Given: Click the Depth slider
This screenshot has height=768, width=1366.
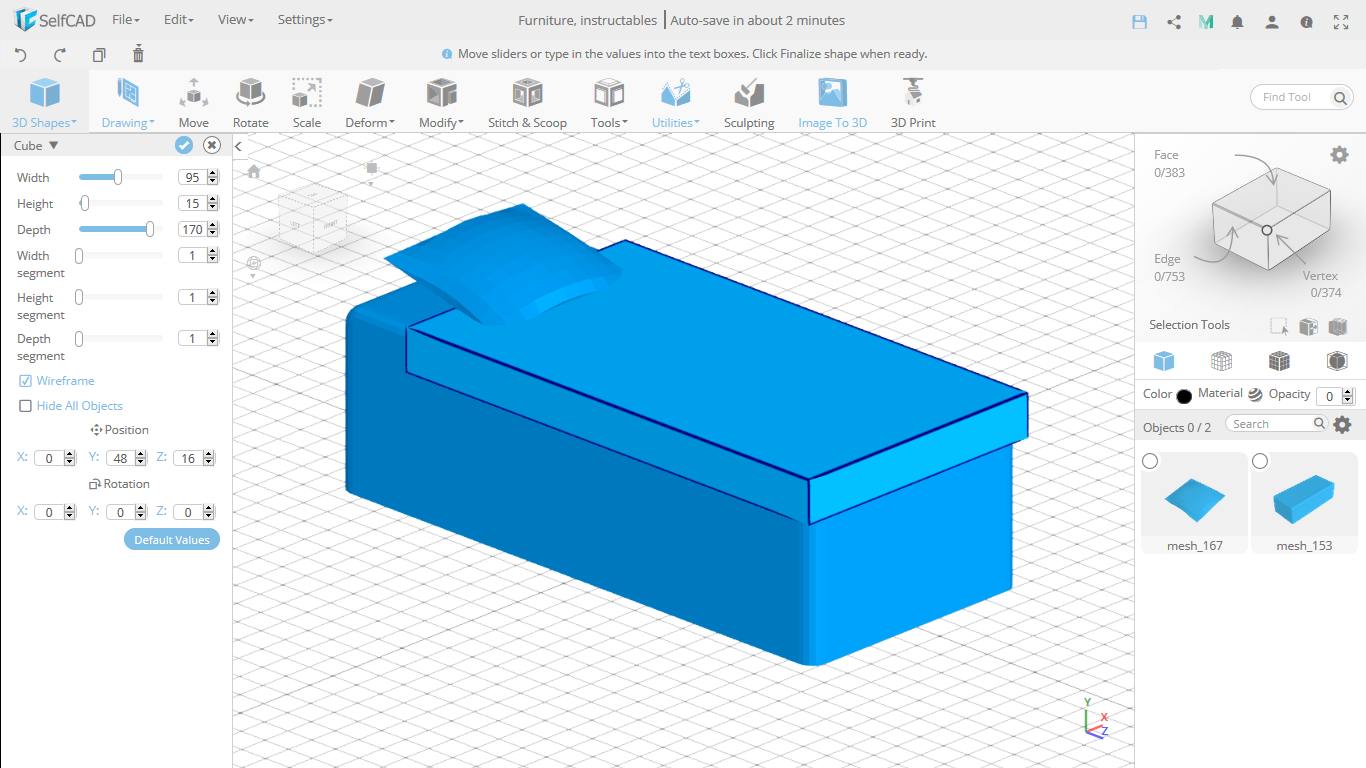Looking at the screenshot, I should point(120,229).
